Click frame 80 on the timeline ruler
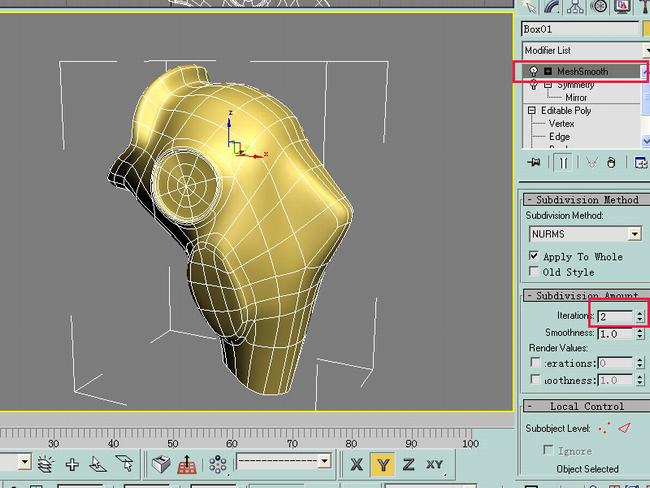This screenshot has width=650, height=488. pyautogui.click(x=351, y=444)
